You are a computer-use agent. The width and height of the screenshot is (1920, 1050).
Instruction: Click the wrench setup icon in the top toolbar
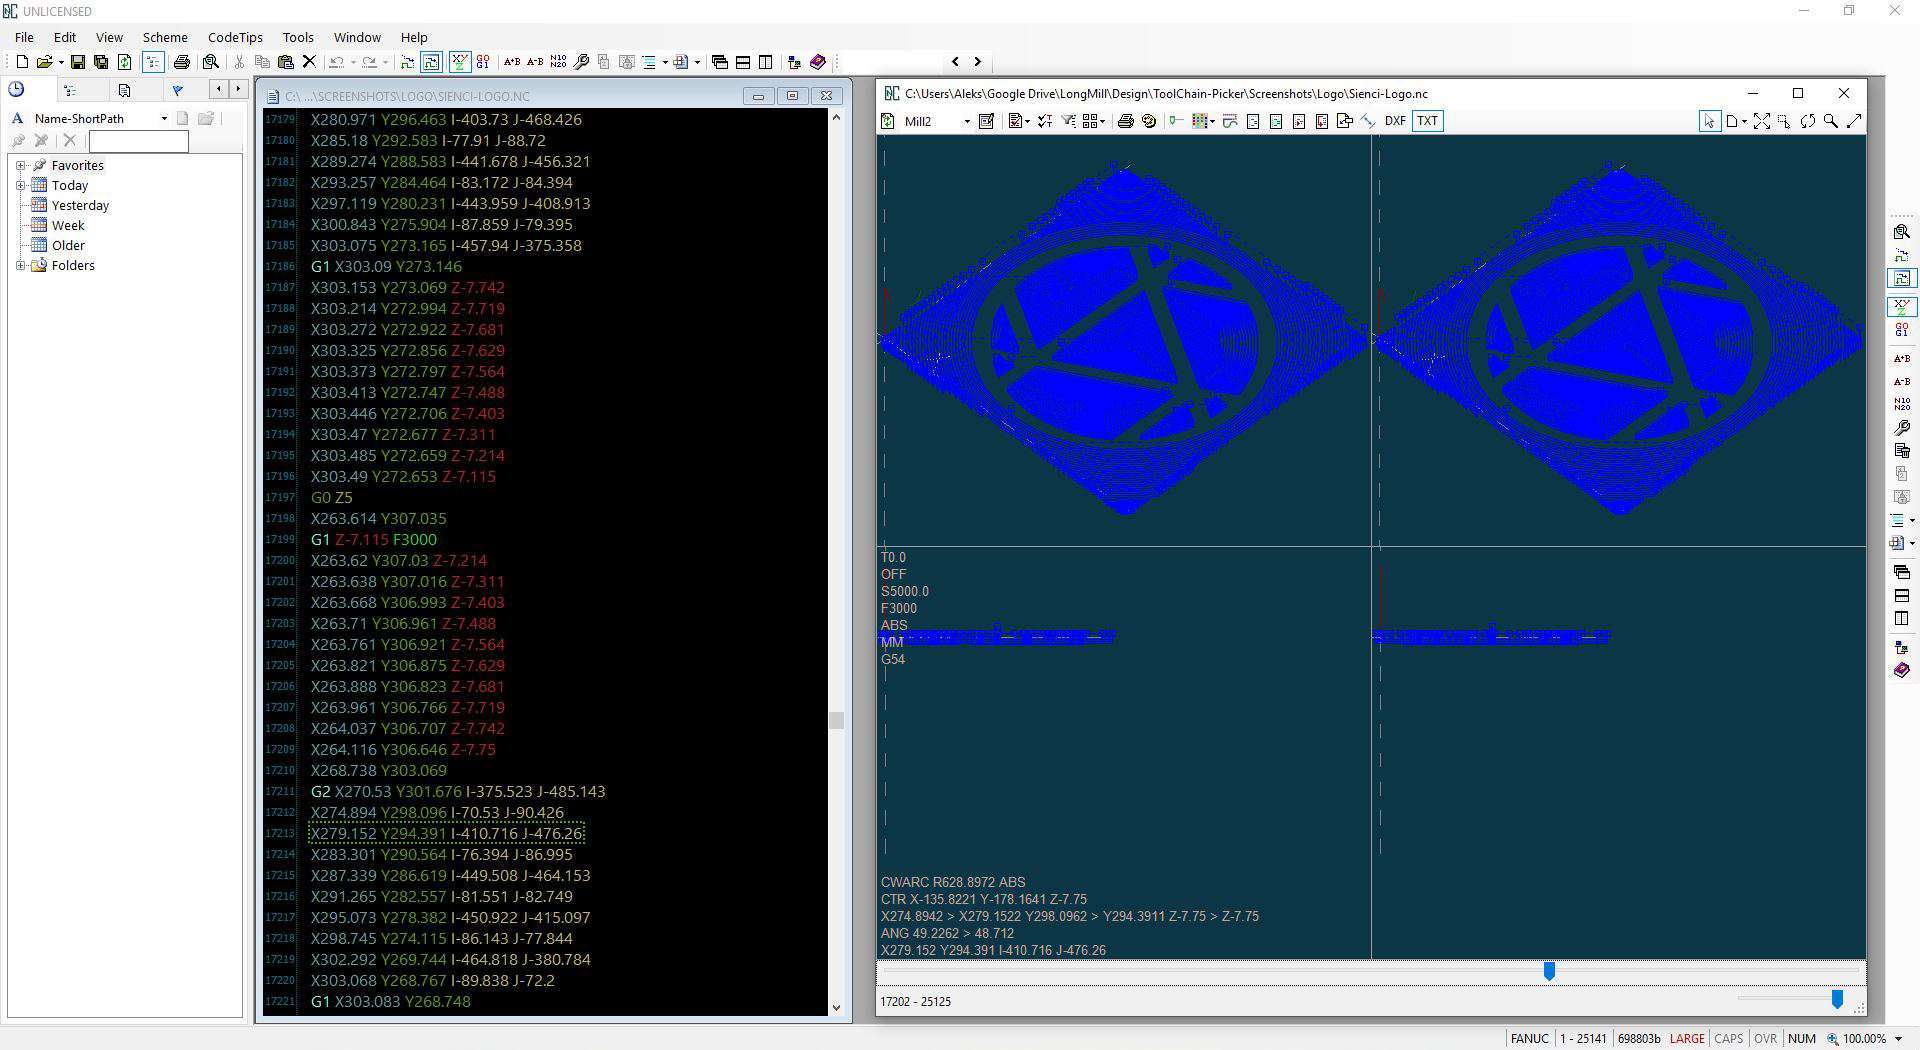tap(582, 62)
